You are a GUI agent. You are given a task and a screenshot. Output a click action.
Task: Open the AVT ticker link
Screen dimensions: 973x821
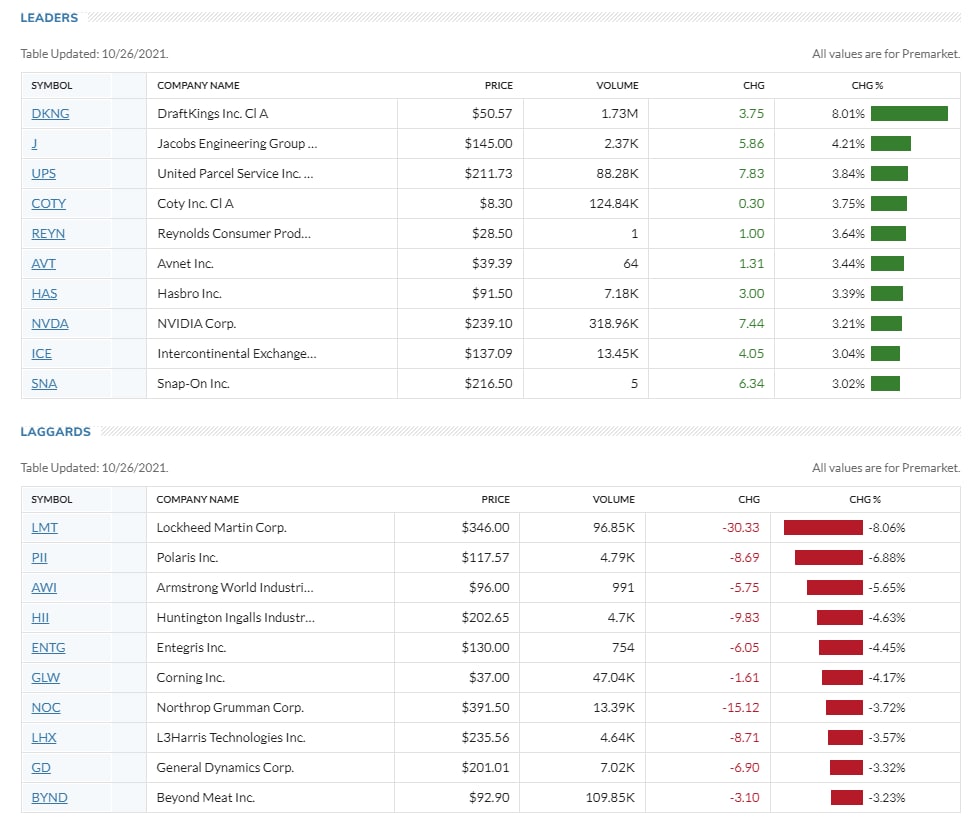[43, 264]
